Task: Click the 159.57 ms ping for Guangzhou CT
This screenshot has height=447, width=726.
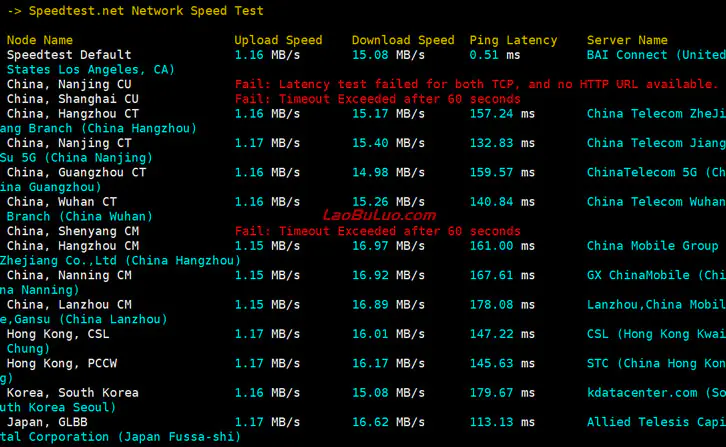Action: [x=502, y=172]
